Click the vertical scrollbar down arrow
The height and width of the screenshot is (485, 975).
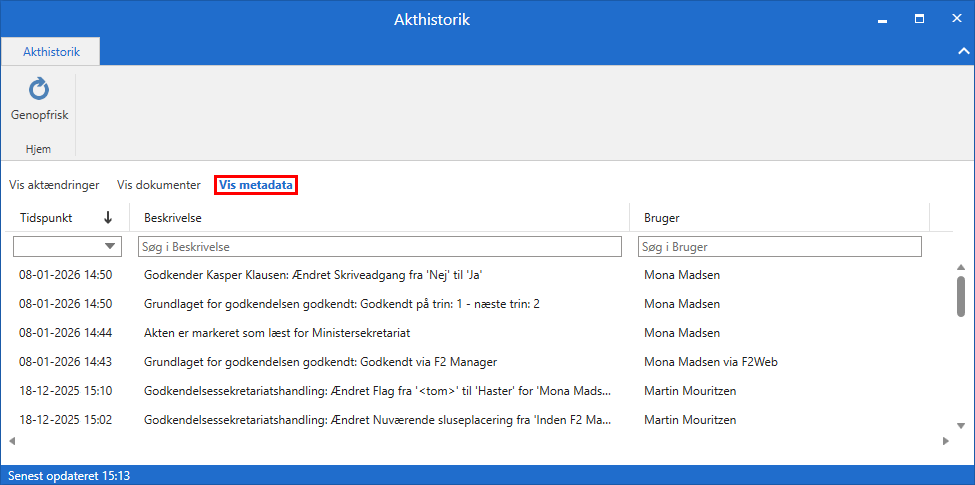pos(961,426)
